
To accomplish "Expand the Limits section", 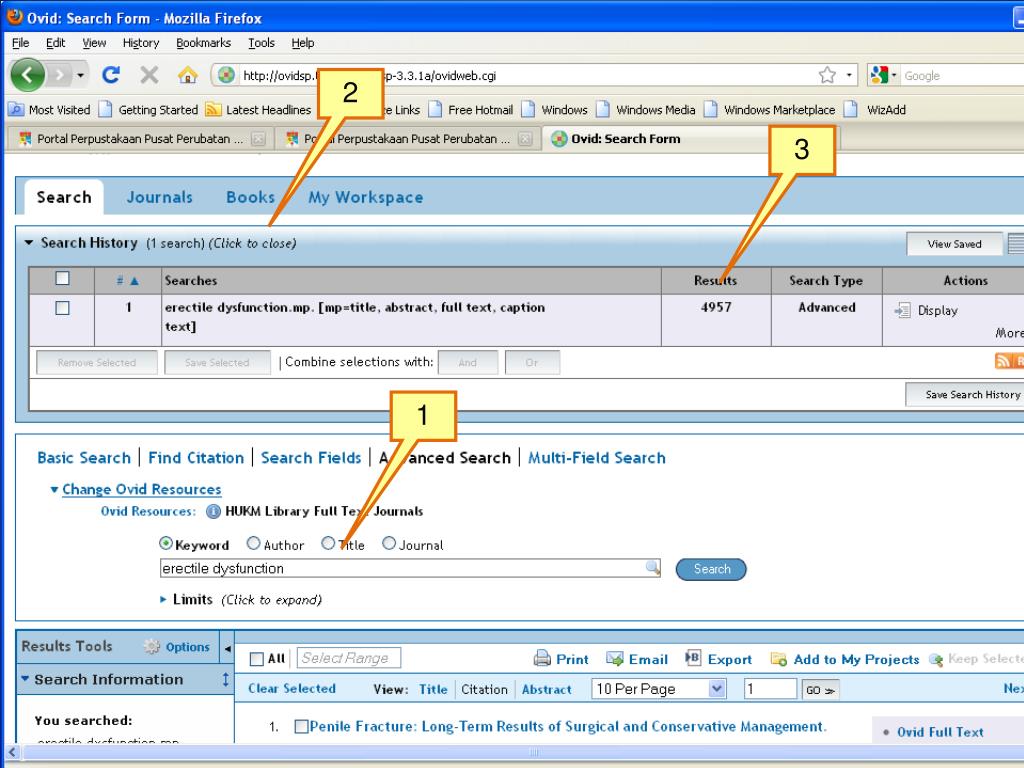I will (163, 600).
